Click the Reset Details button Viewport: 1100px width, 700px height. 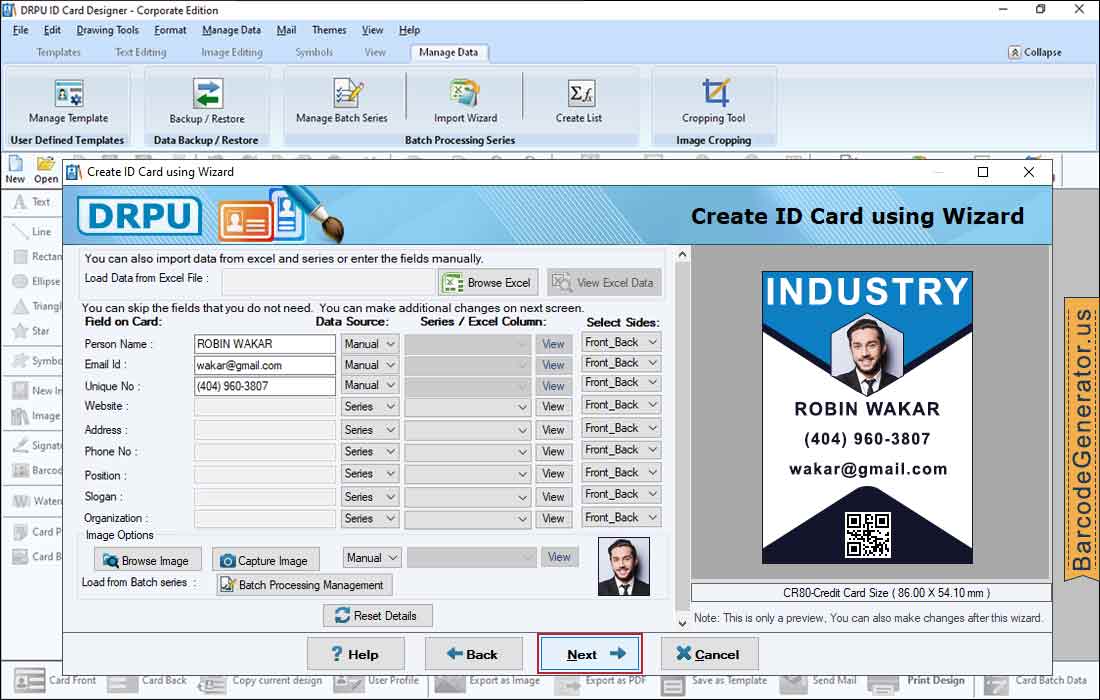click(x=377, y=616)
